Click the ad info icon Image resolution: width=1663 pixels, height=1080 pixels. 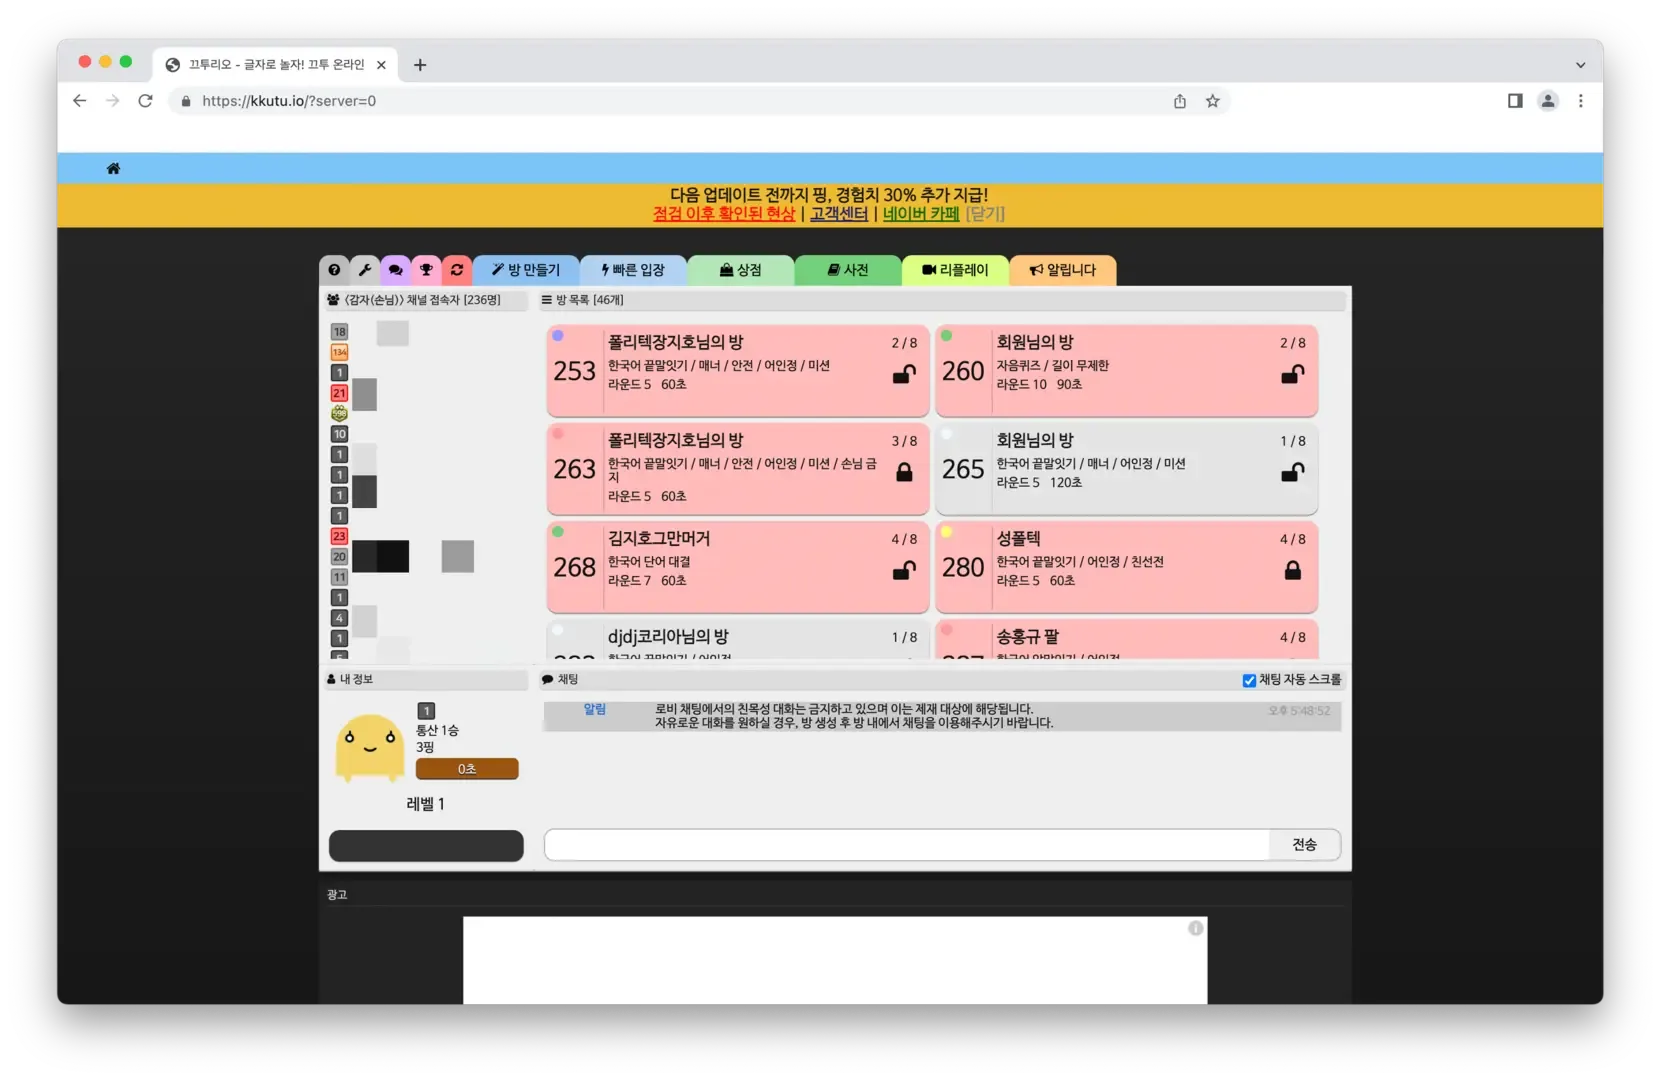pyautogui.click(x=1195, y=929)
